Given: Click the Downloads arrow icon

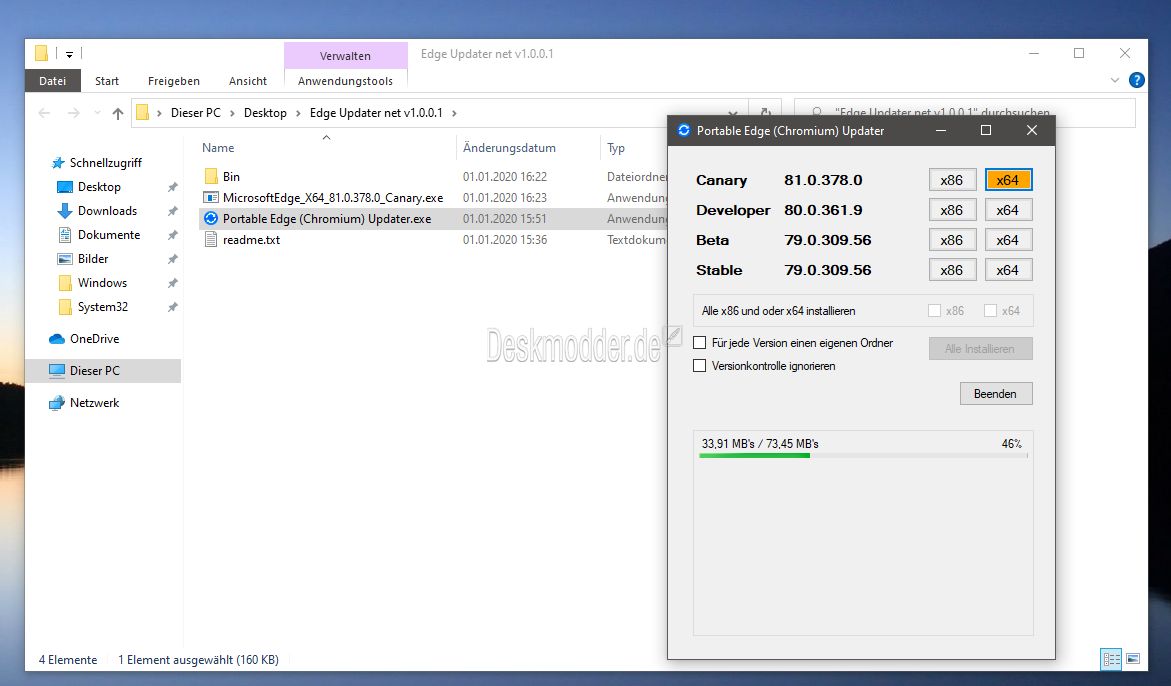Looking at the screenshot, I should click(65, 211).
